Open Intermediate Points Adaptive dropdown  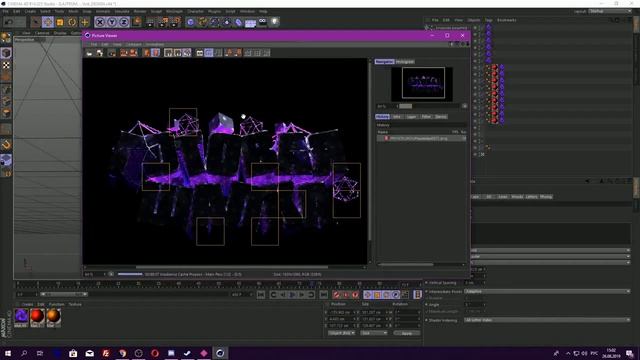click(547, 291)
